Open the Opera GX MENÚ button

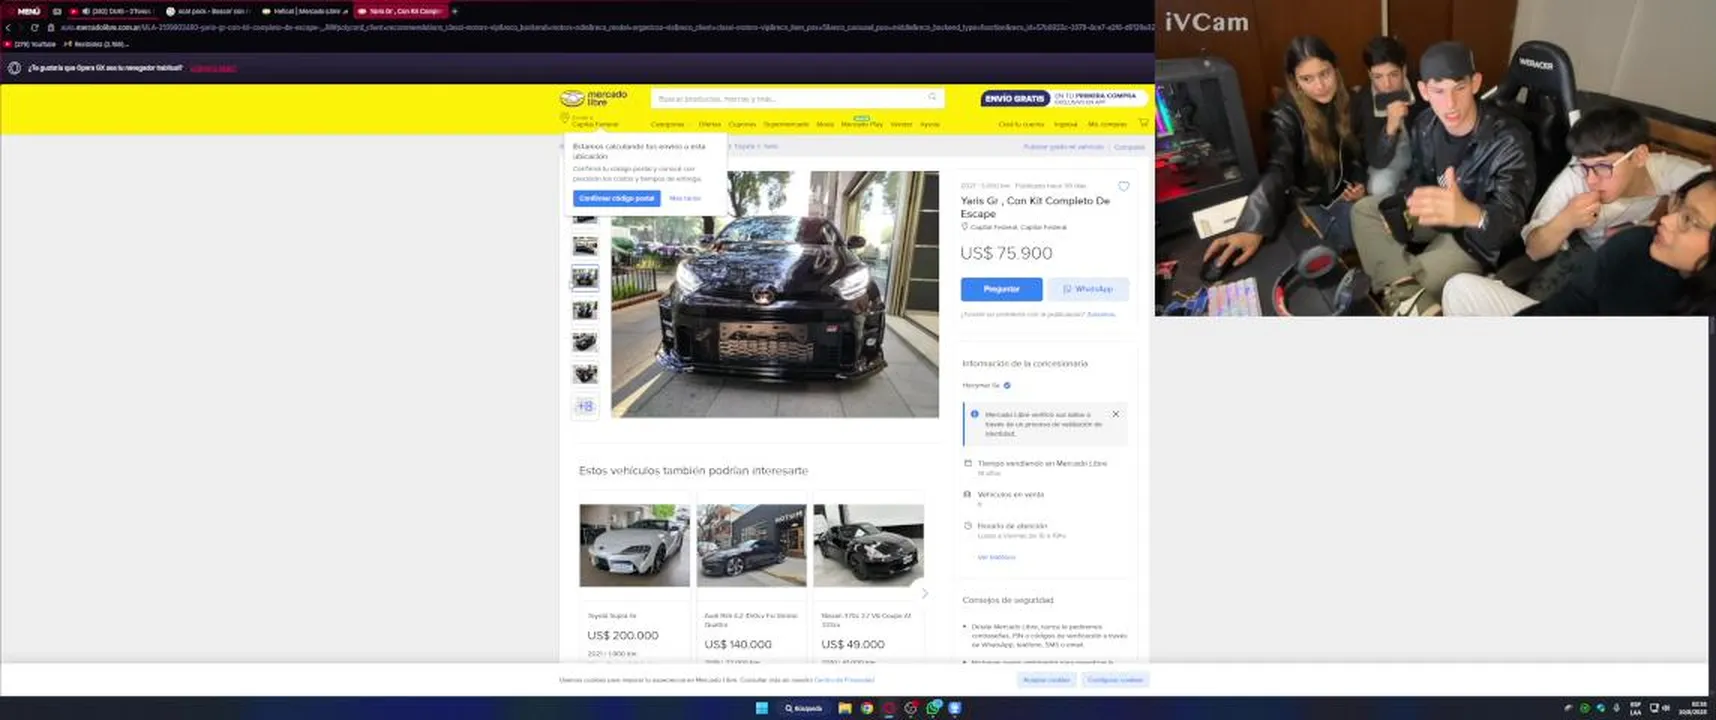click(x=27, y=11)
